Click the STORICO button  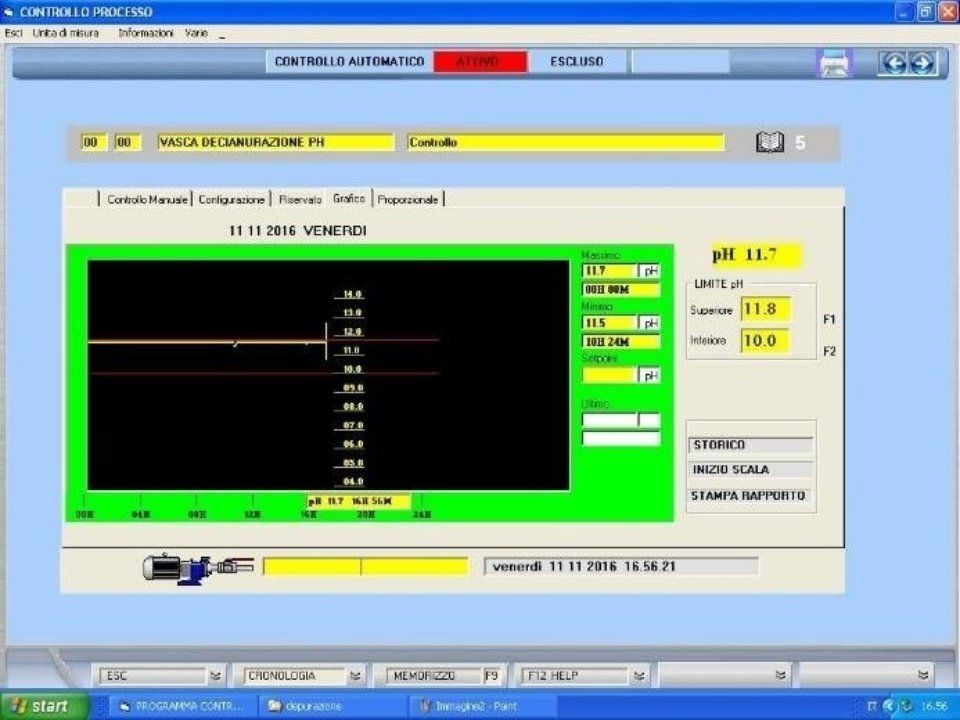coord(751,445)
